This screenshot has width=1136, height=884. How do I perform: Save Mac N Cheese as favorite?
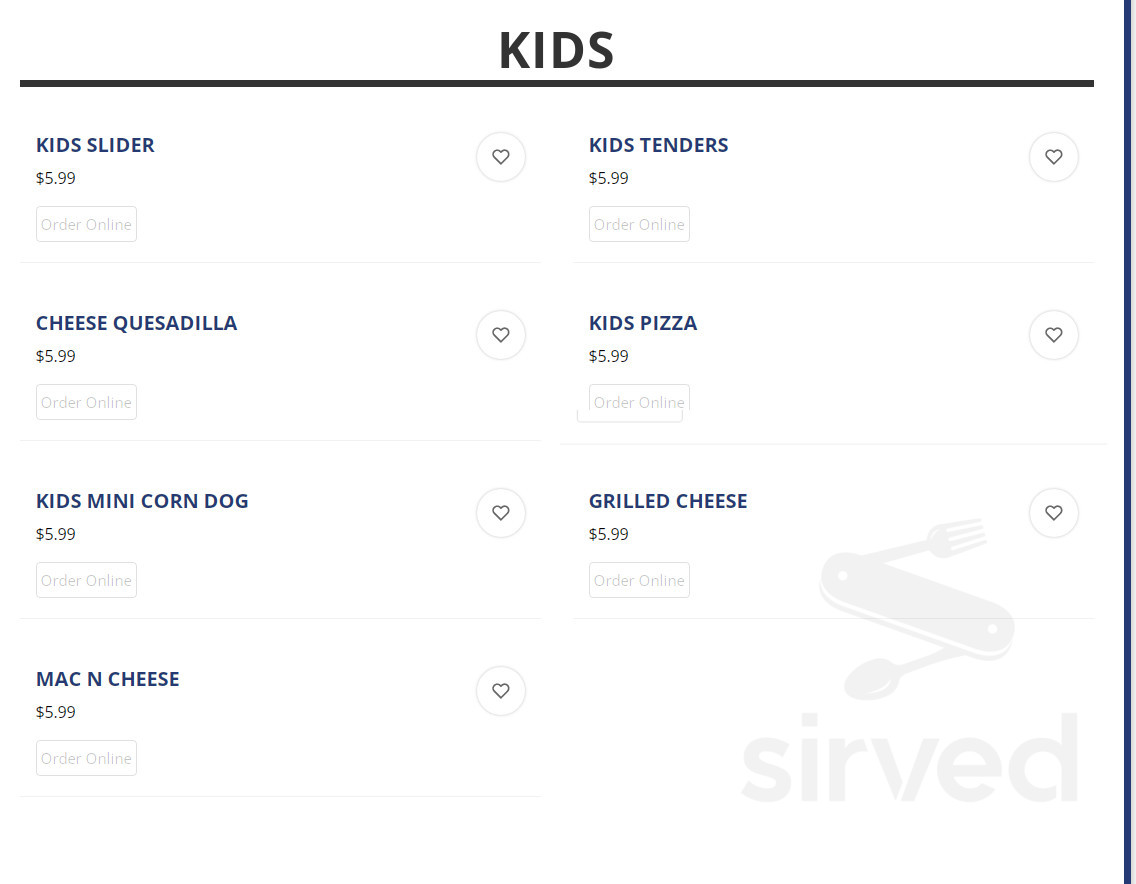[501, 691]
